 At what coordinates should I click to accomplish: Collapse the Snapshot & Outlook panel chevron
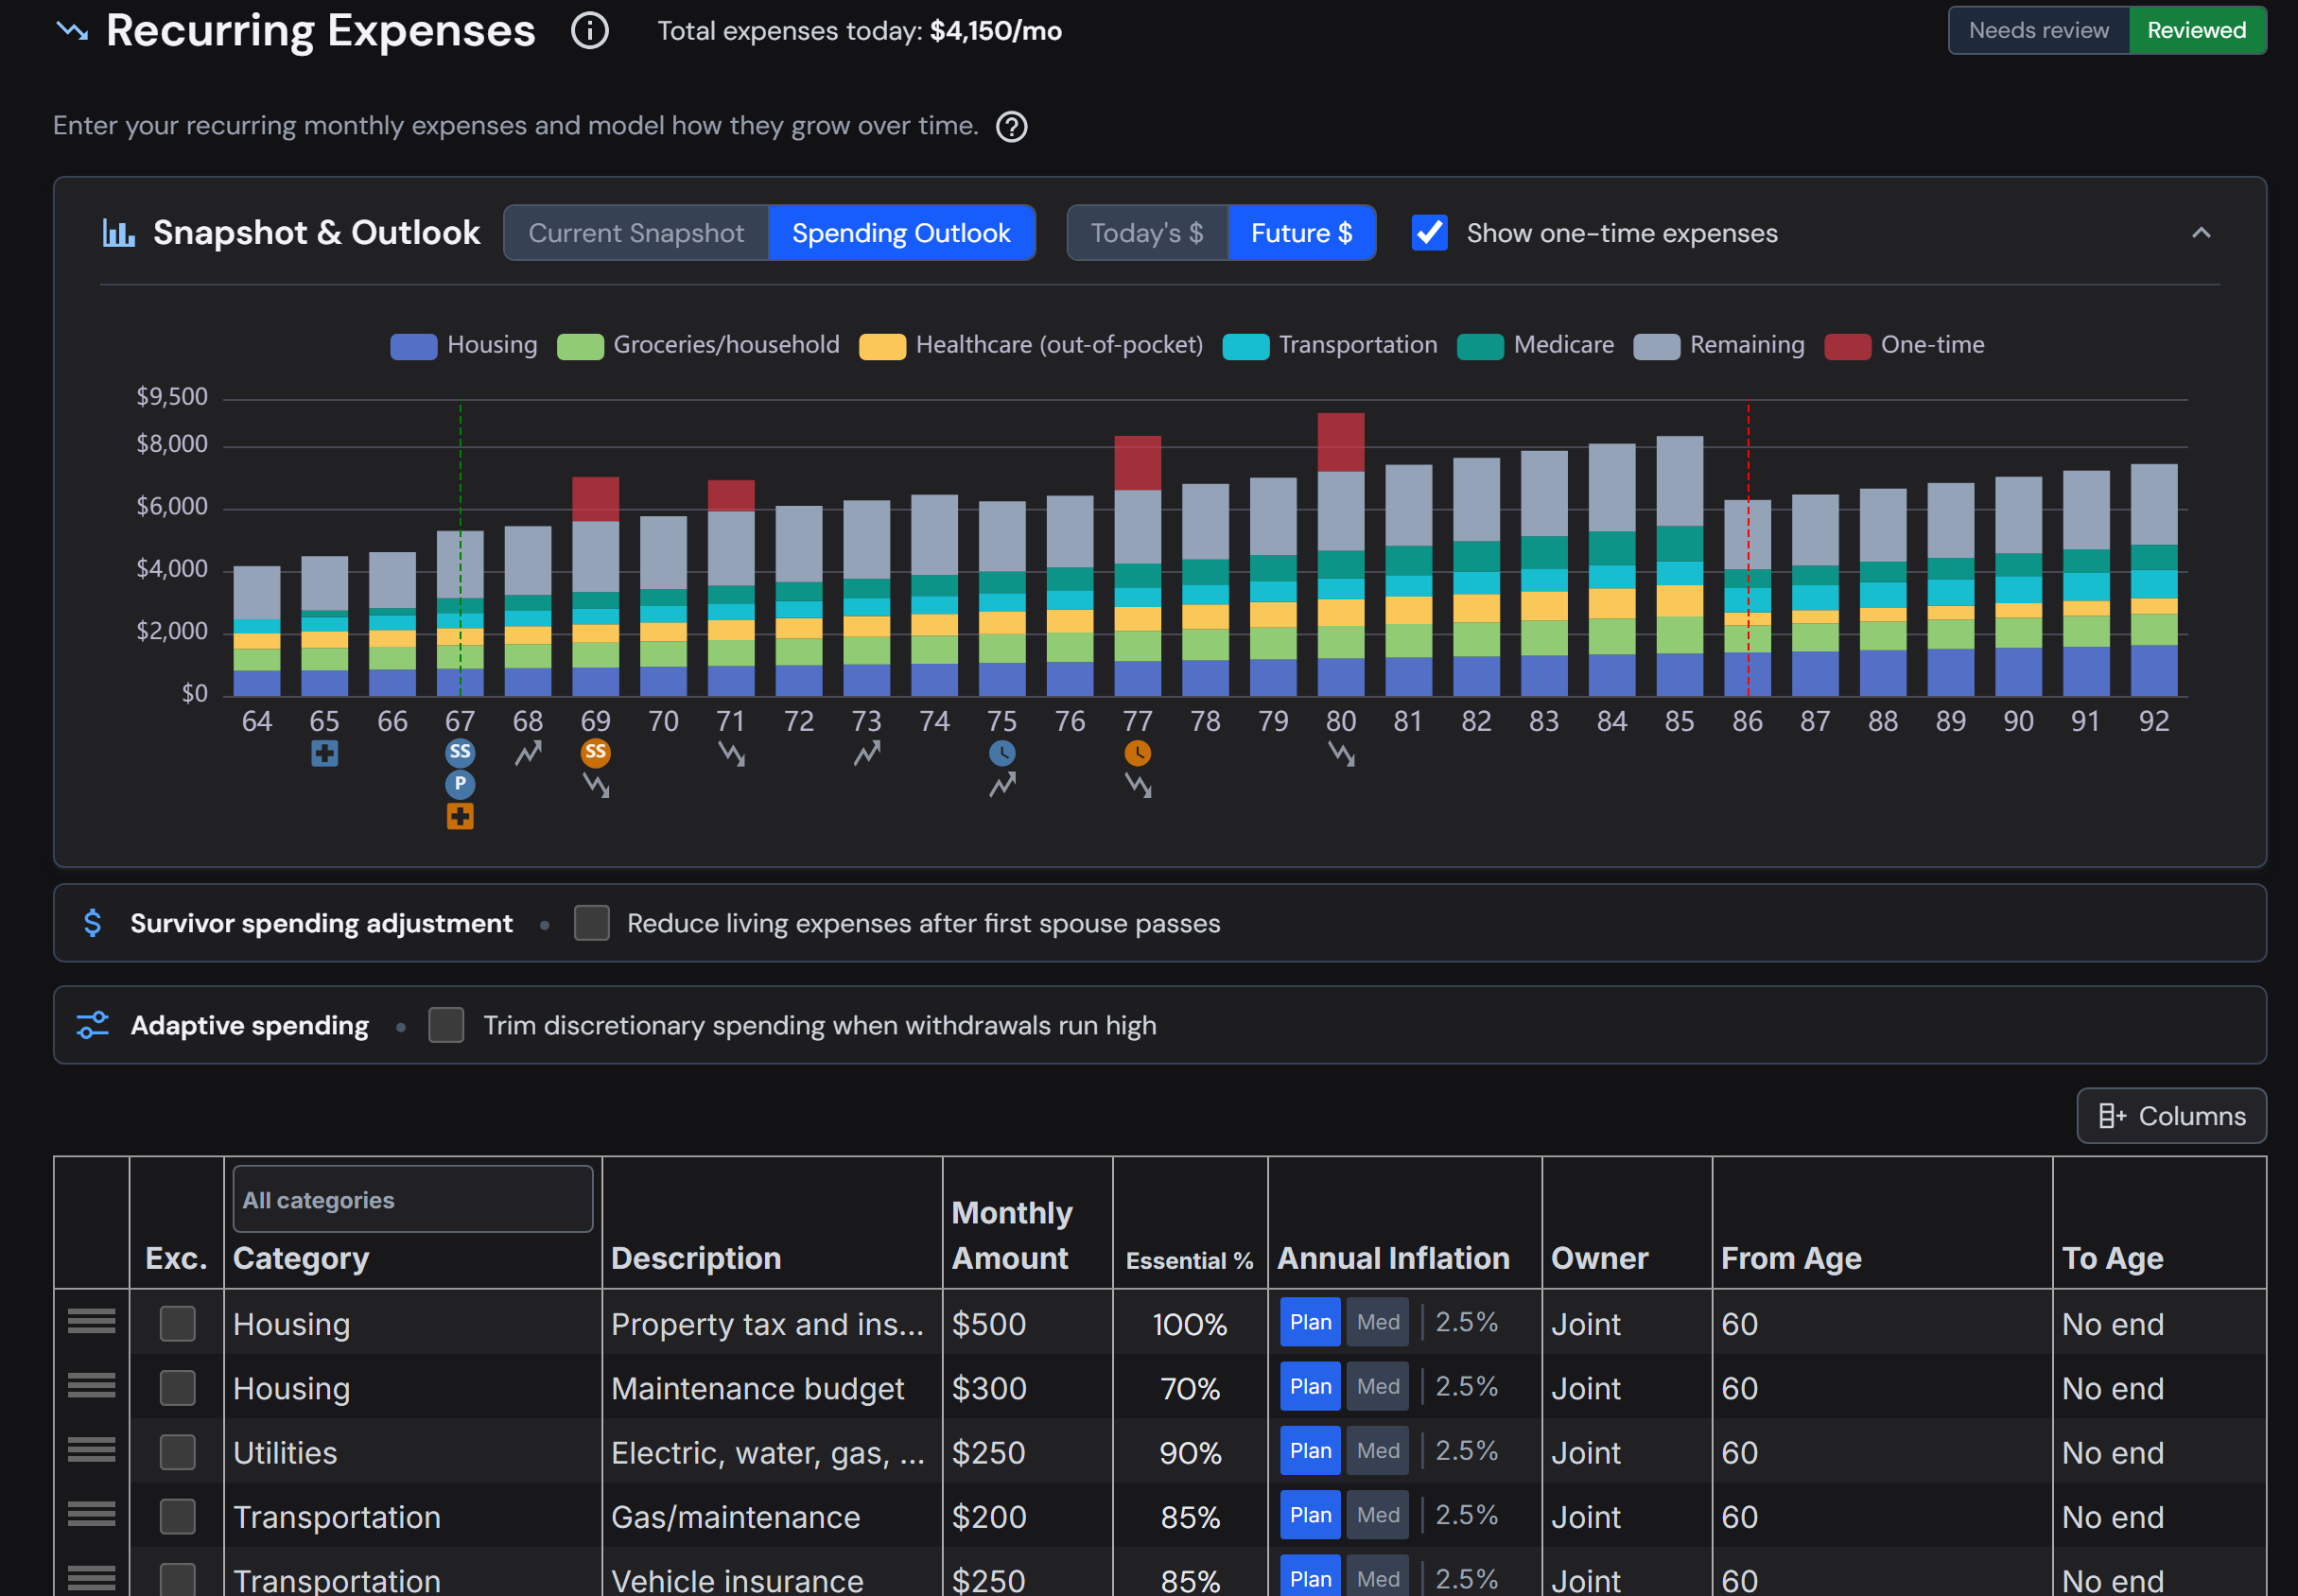click(2200, 233)
